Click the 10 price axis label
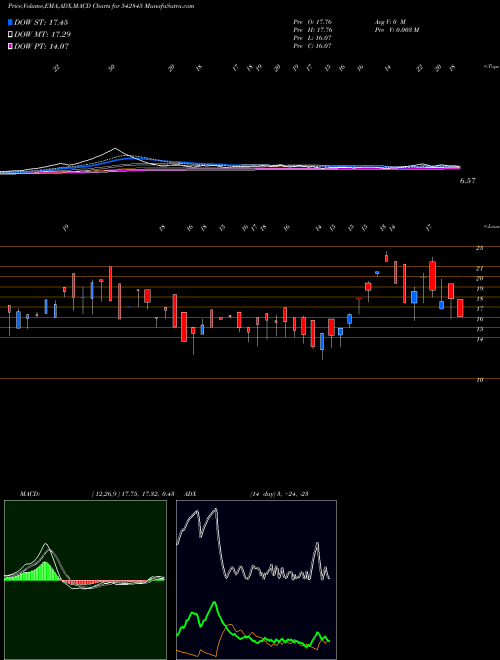The height and width of the screenshot is (660, 500). click(479, 380)
